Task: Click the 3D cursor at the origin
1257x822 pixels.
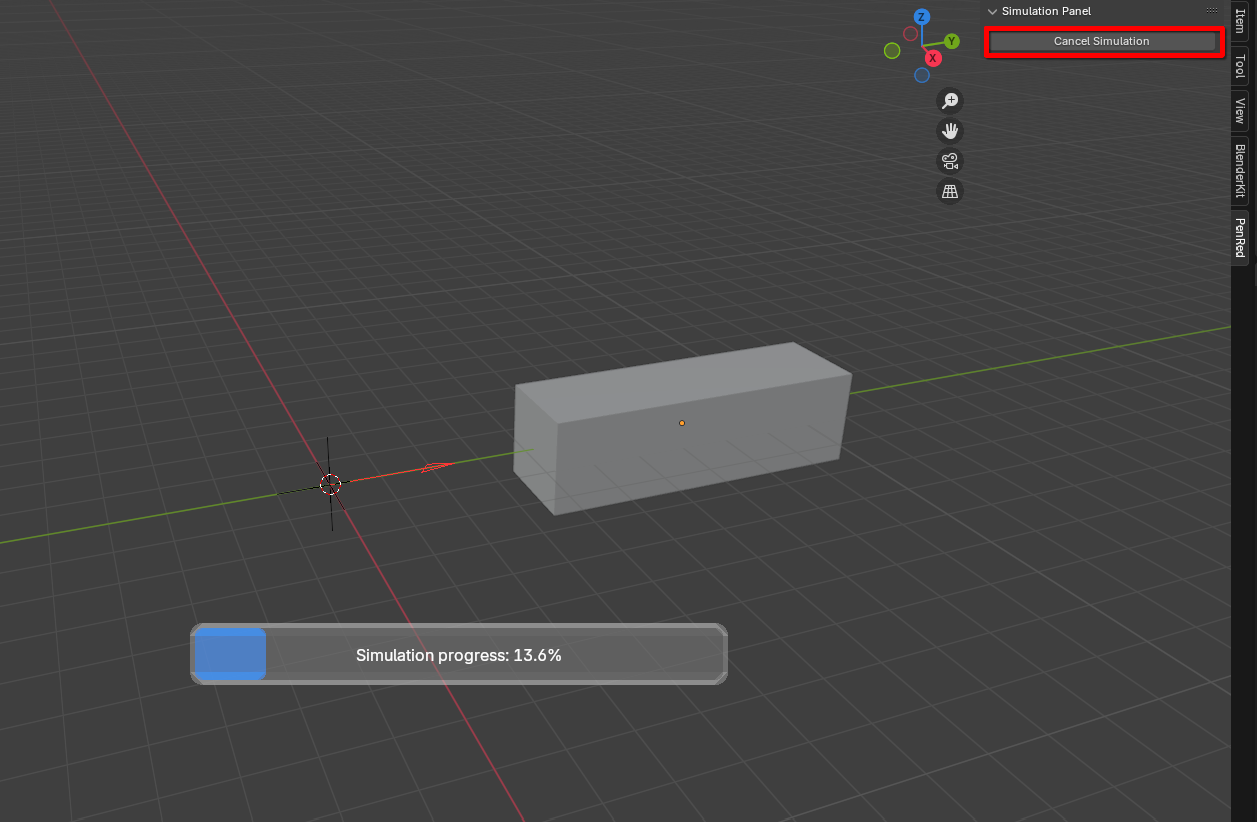Action: pyautogui.click(x=330, y=485)
